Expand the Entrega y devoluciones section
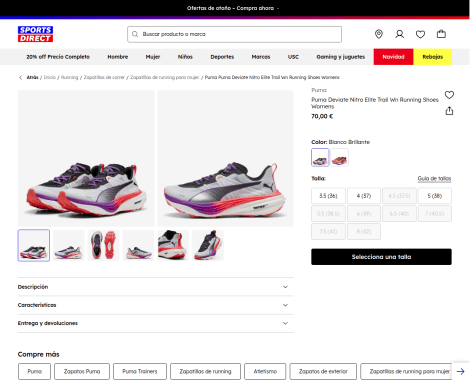The height and width of the screenshot is (380, 475). coord(156,323)
